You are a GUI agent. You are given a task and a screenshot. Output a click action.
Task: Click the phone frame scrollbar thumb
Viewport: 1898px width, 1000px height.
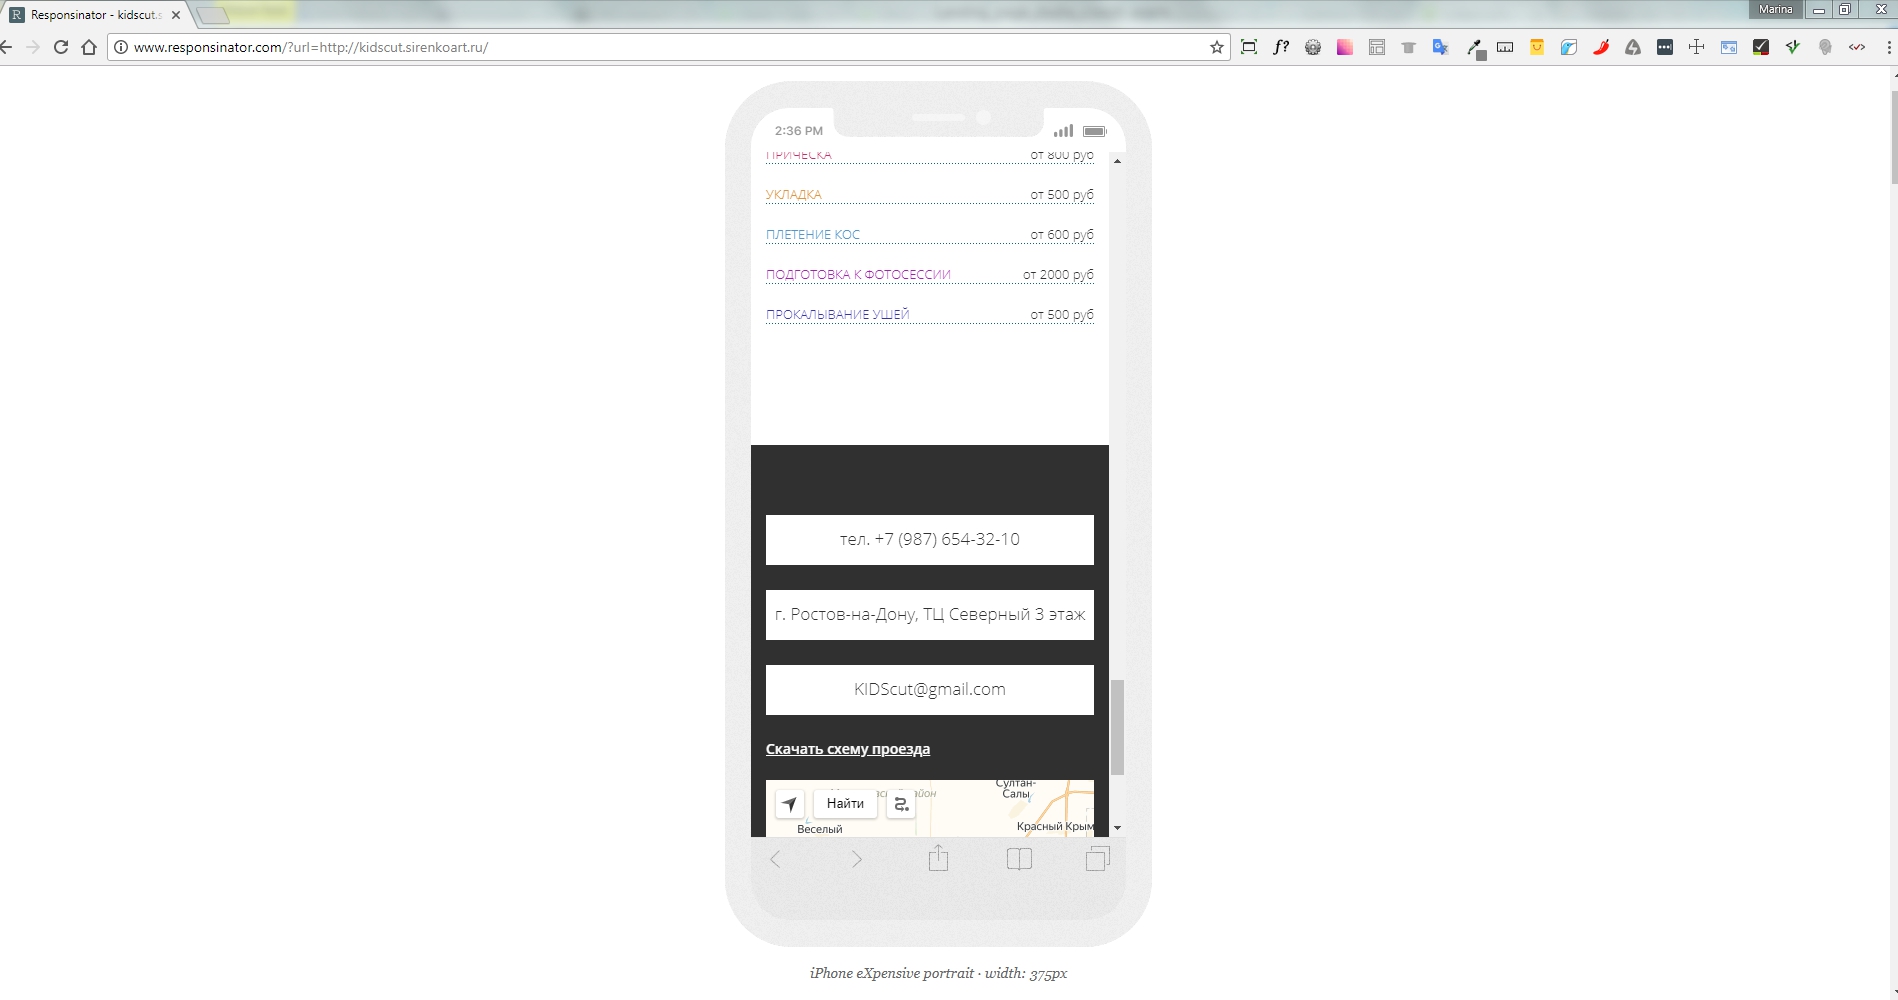[x=1117, y=727]
